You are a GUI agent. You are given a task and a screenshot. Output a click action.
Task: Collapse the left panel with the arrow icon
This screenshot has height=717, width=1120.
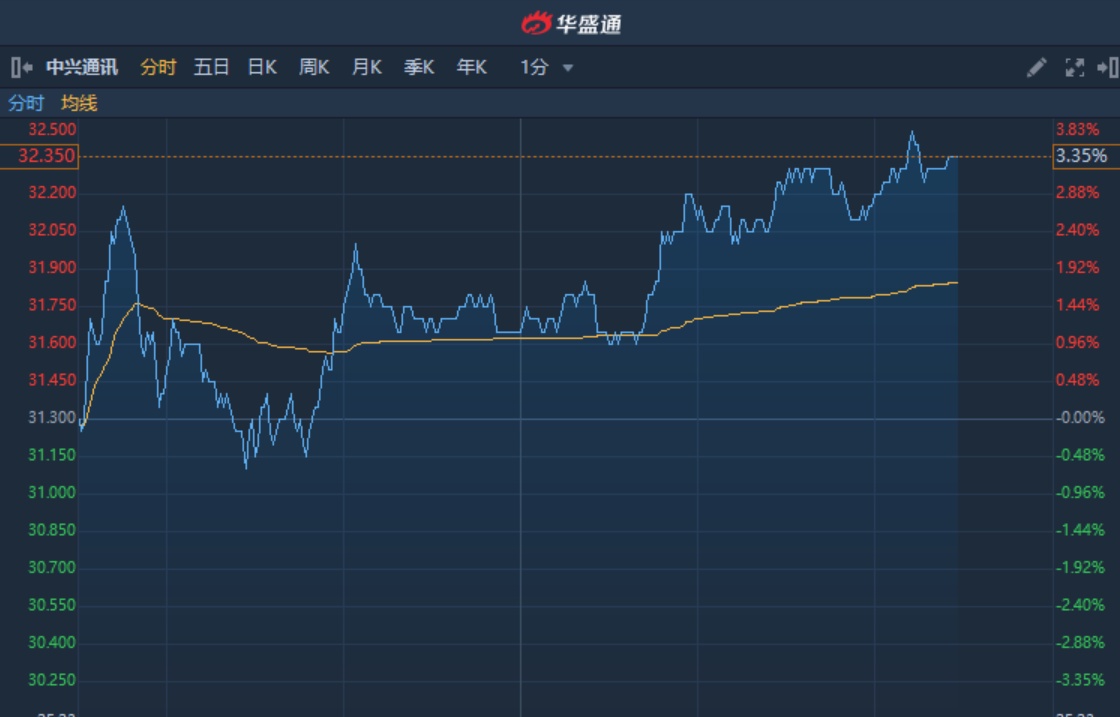(x=21, y=67)
